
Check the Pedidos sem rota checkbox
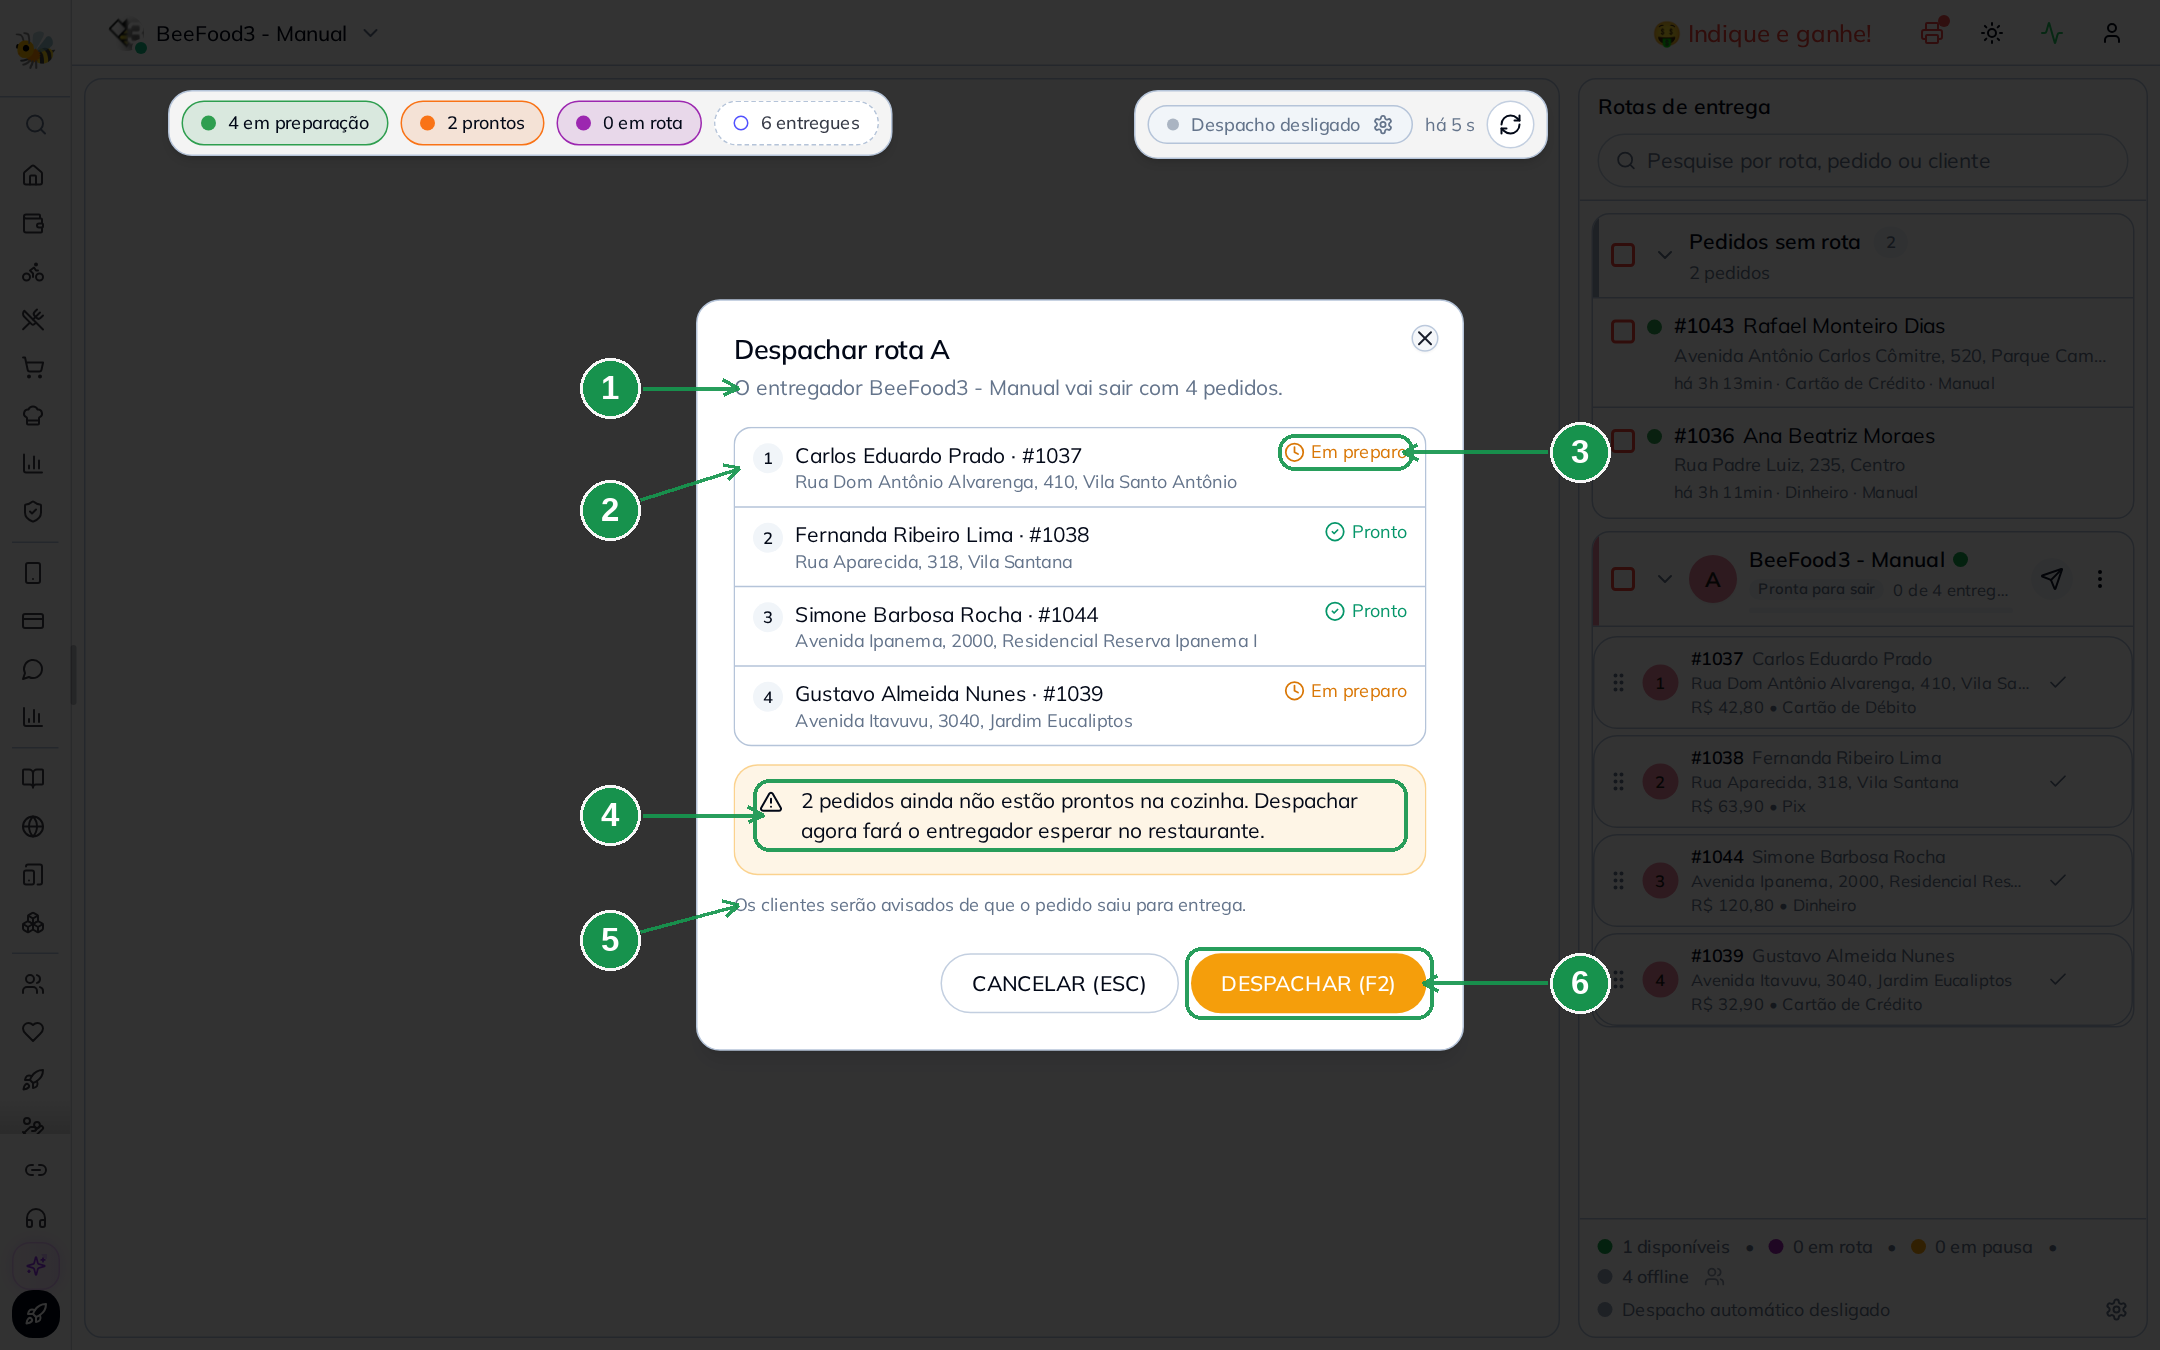[1623, 255]
